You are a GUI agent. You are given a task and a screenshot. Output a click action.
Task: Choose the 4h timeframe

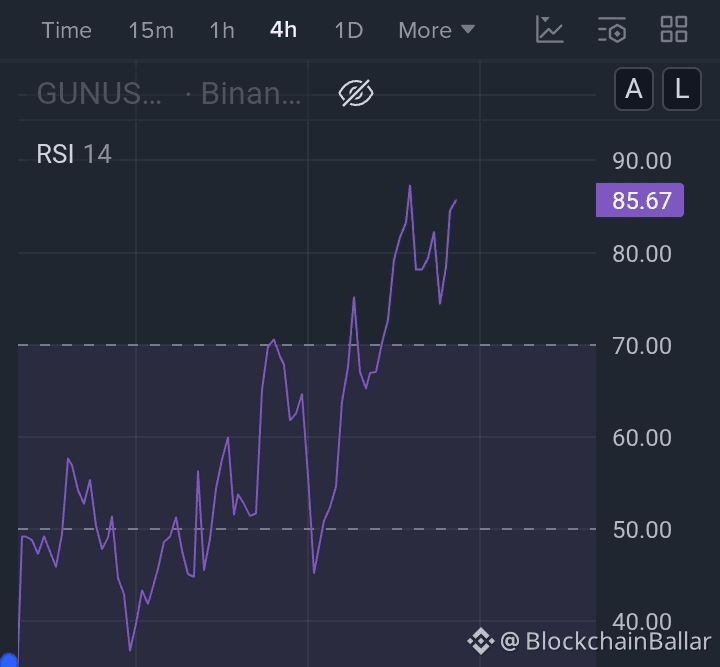pos(283,30)
